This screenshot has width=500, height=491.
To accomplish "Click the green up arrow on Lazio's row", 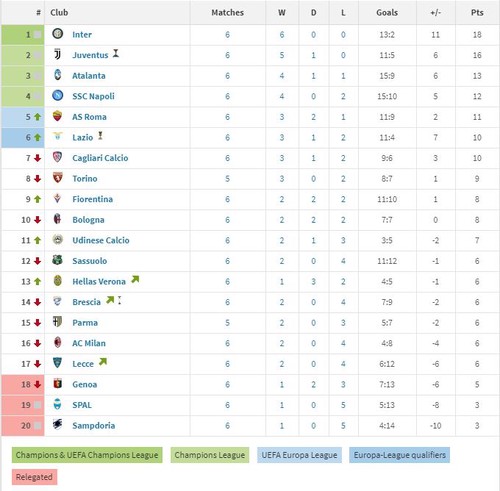I will click(37, 137).
